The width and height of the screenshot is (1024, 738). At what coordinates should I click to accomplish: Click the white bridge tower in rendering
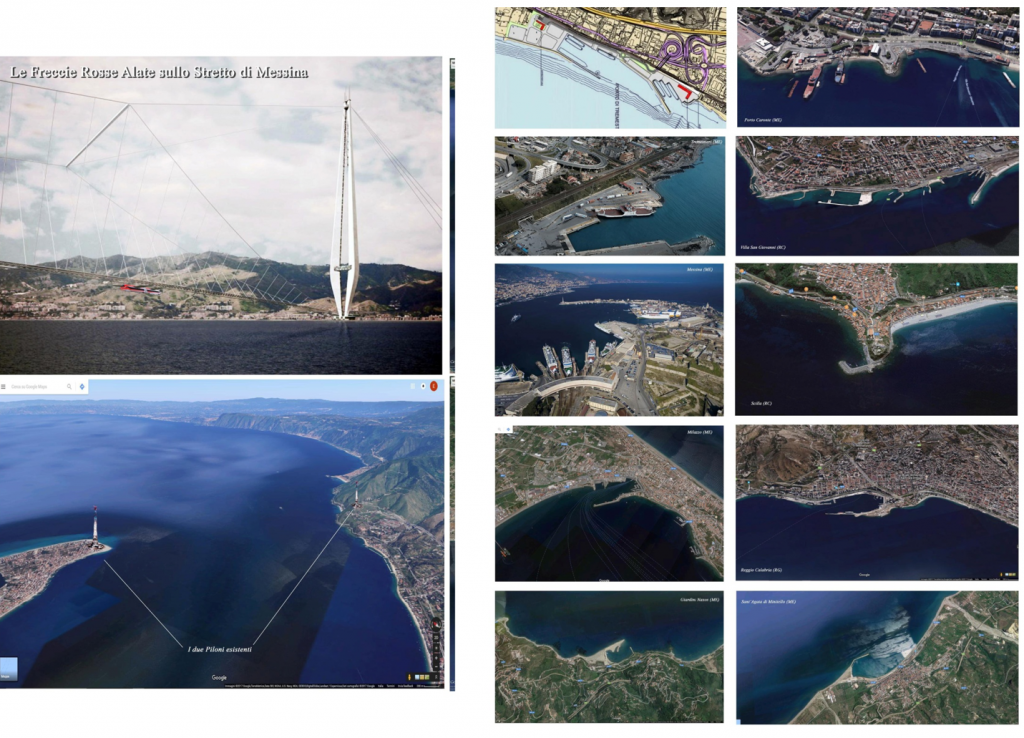pos(345,210)
